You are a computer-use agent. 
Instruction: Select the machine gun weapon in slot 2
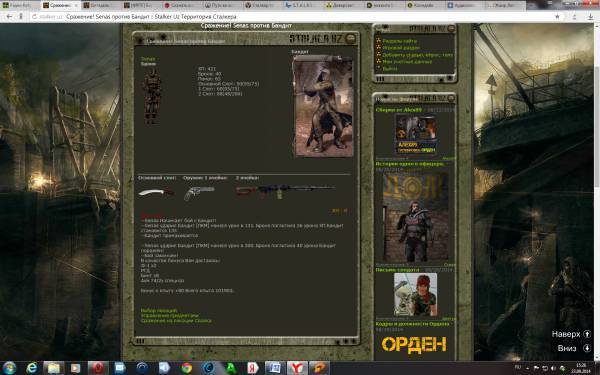pyautogui.click(x=285, y=191)
